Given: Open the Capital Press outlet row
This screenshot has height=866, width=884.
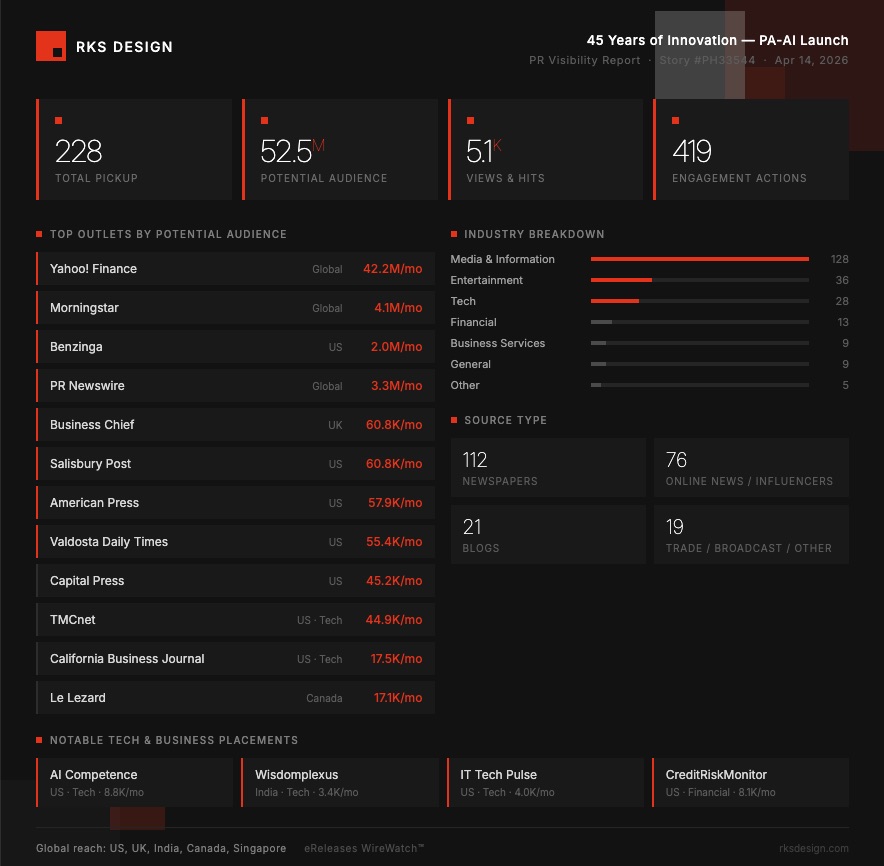Looking at the screenshot, I should (236, 581).
